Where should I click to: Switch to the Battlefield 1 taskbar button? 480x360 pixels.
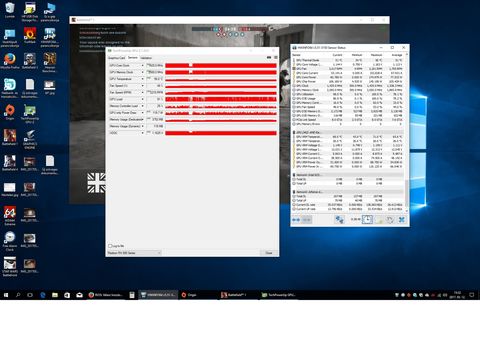click(238, 295)
